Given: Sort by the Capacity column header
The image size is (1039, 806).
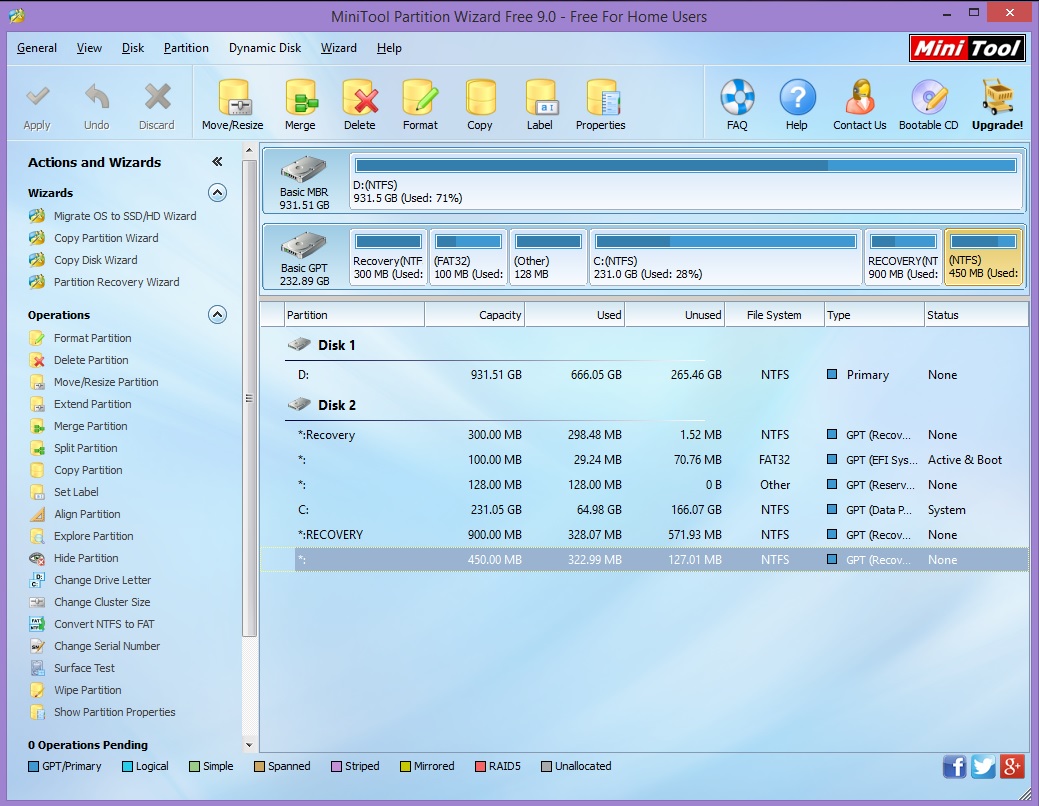Looking at the screenshot, I should coord(474,315).
